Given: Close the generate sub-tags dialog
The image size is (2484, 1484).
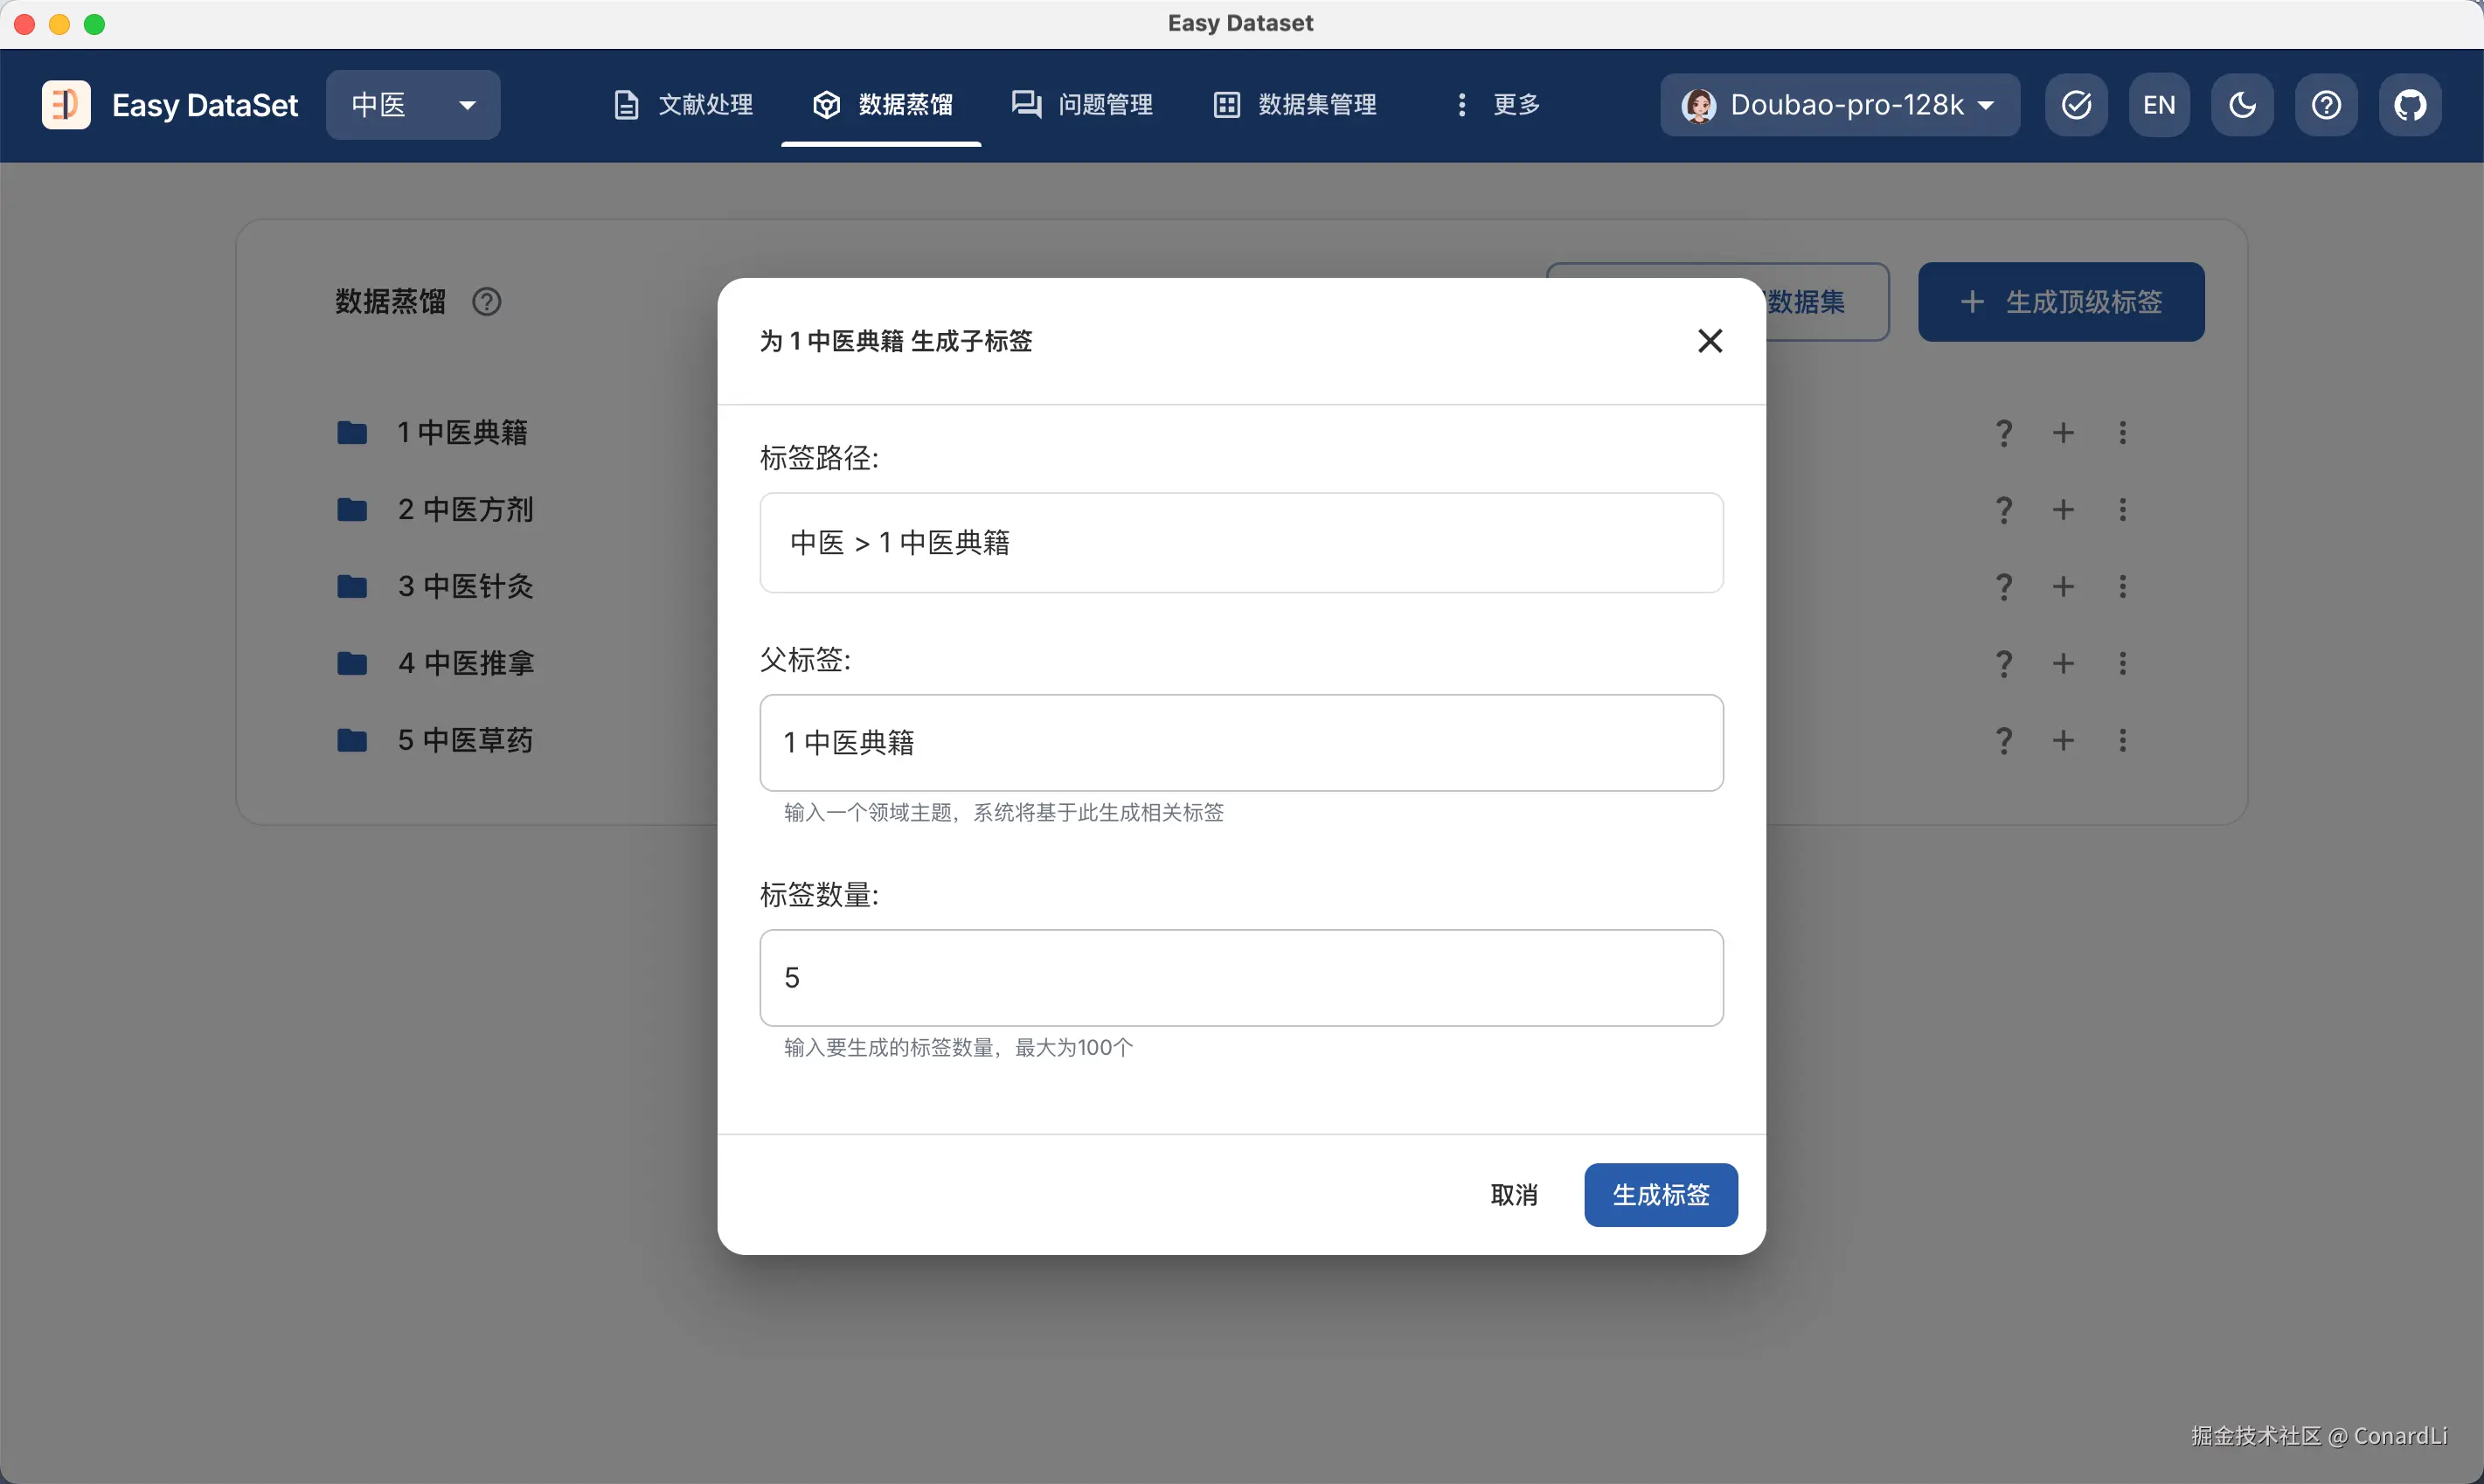Looking at the screenshot, I should tap(1709, 341).
